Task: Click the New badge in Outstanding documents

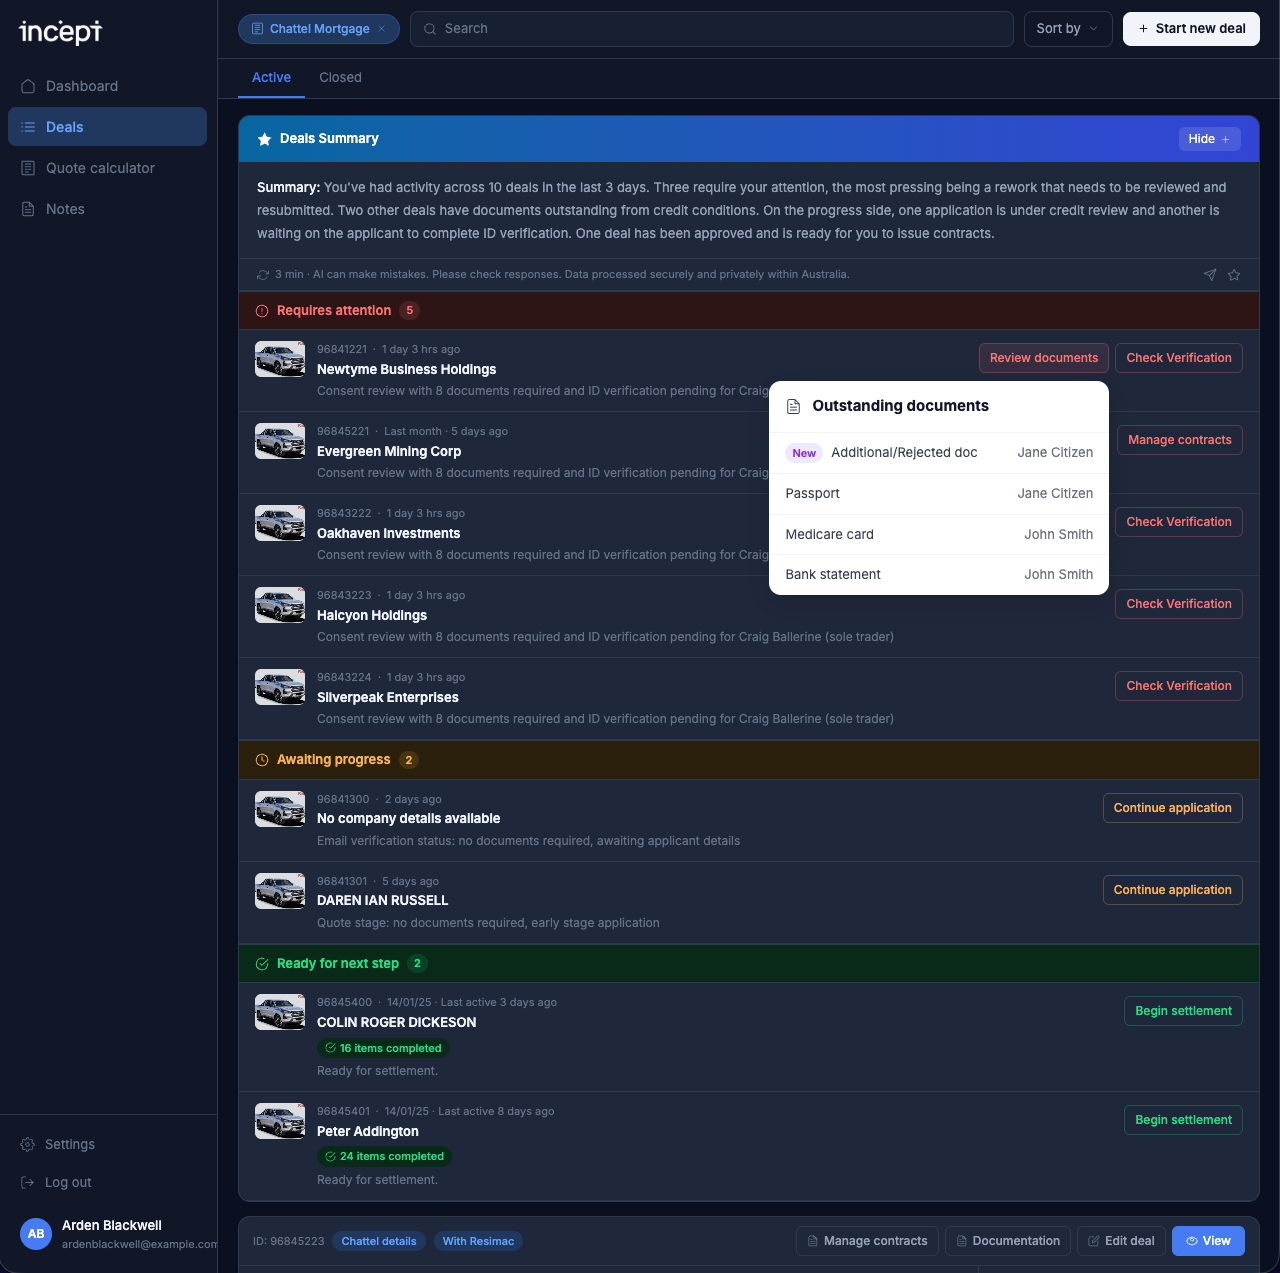Action: pyautogui.click(x=804, y=453)
